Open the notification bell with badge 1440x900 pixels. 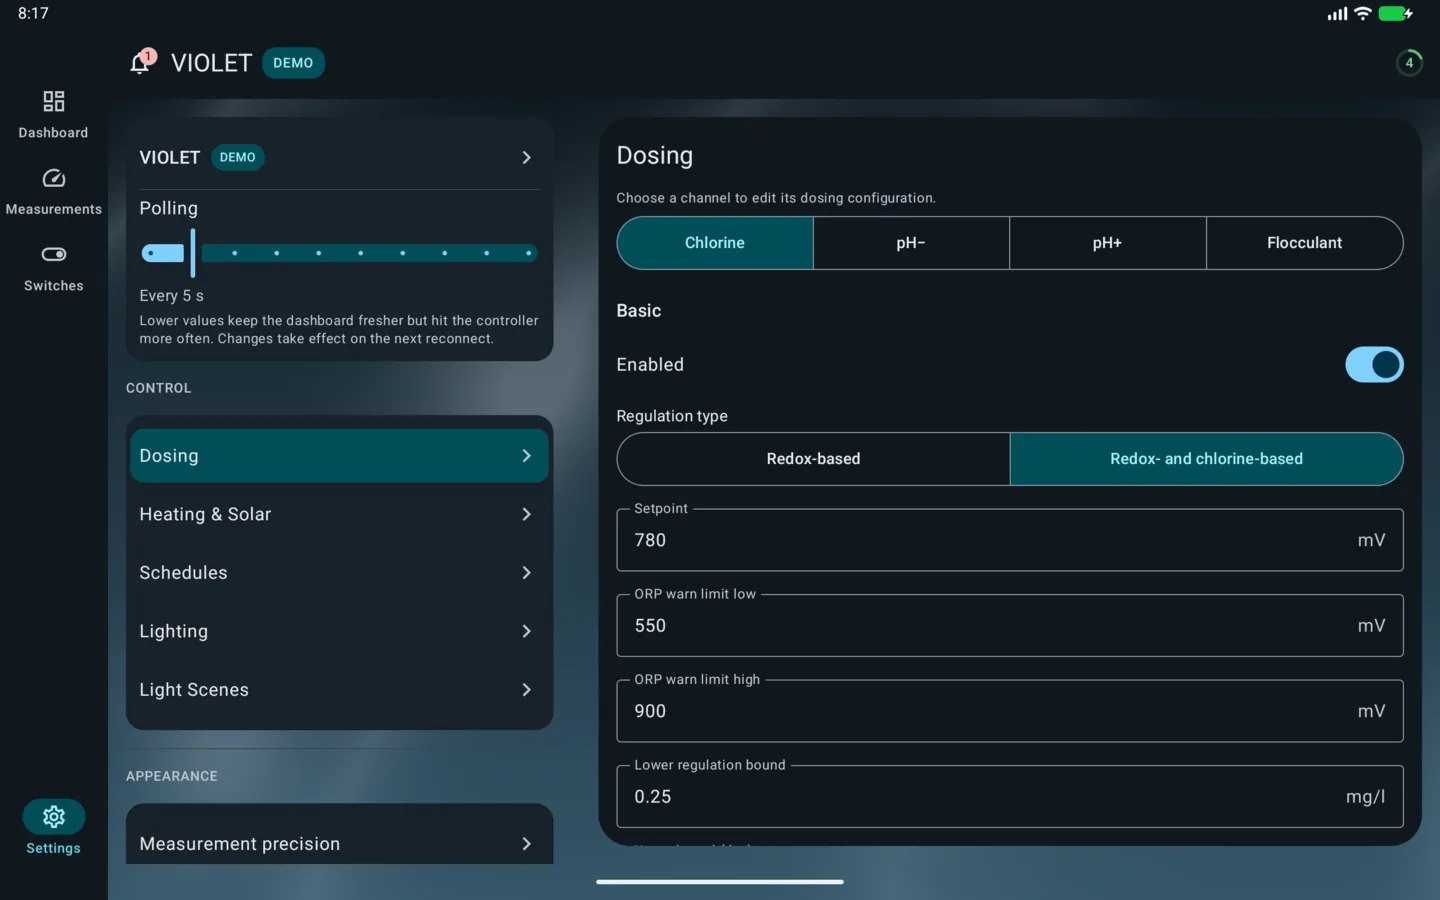click(x=142, y=62)
